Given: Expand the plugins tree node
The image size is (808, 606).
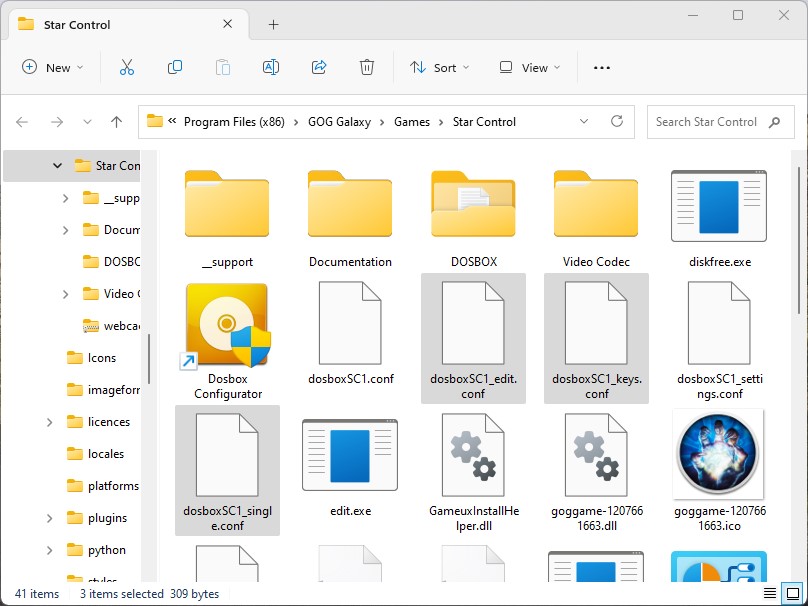Looking at the screenshot, I should (49, 518).
